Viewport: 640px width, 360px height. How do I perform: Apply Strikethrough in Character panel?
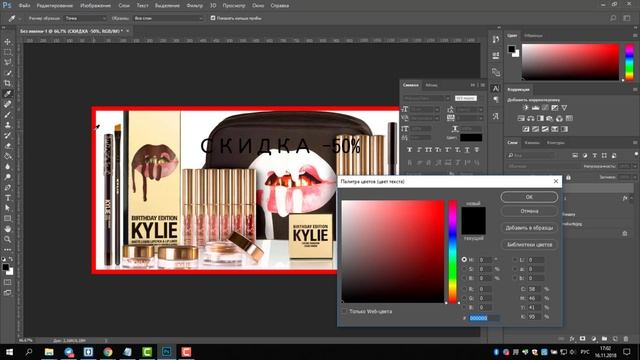coord(477,150)
